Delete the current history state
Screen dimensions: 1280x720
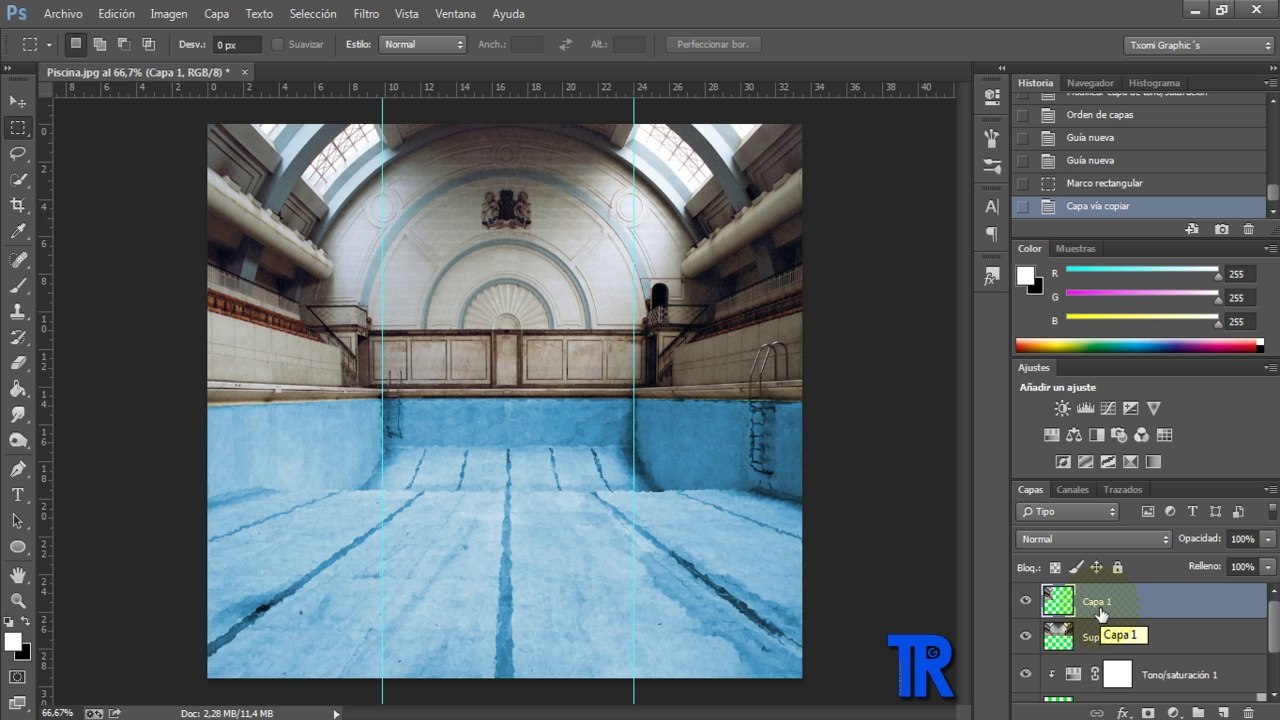click(1248, 229)
